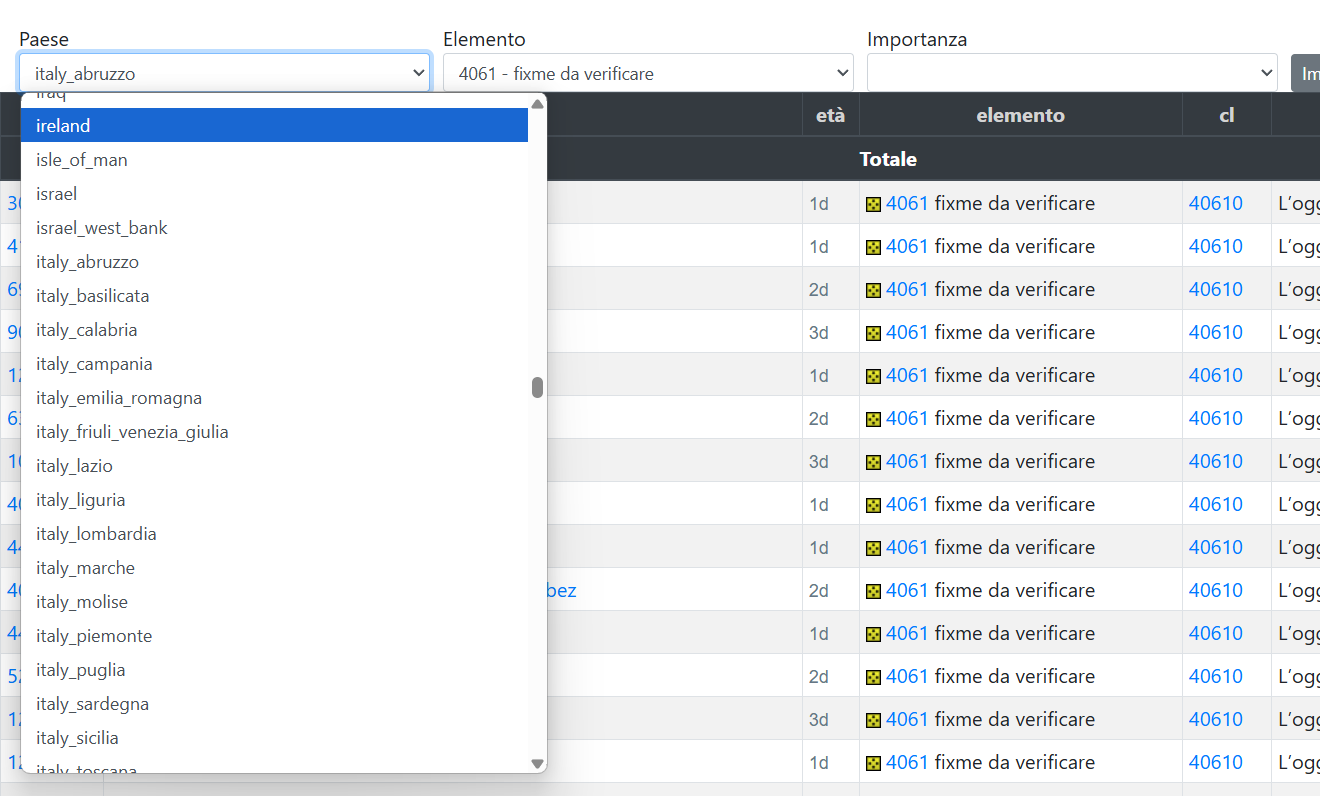Pick italy_calabria in the country list
The image size is (1320, 796).
274,330
